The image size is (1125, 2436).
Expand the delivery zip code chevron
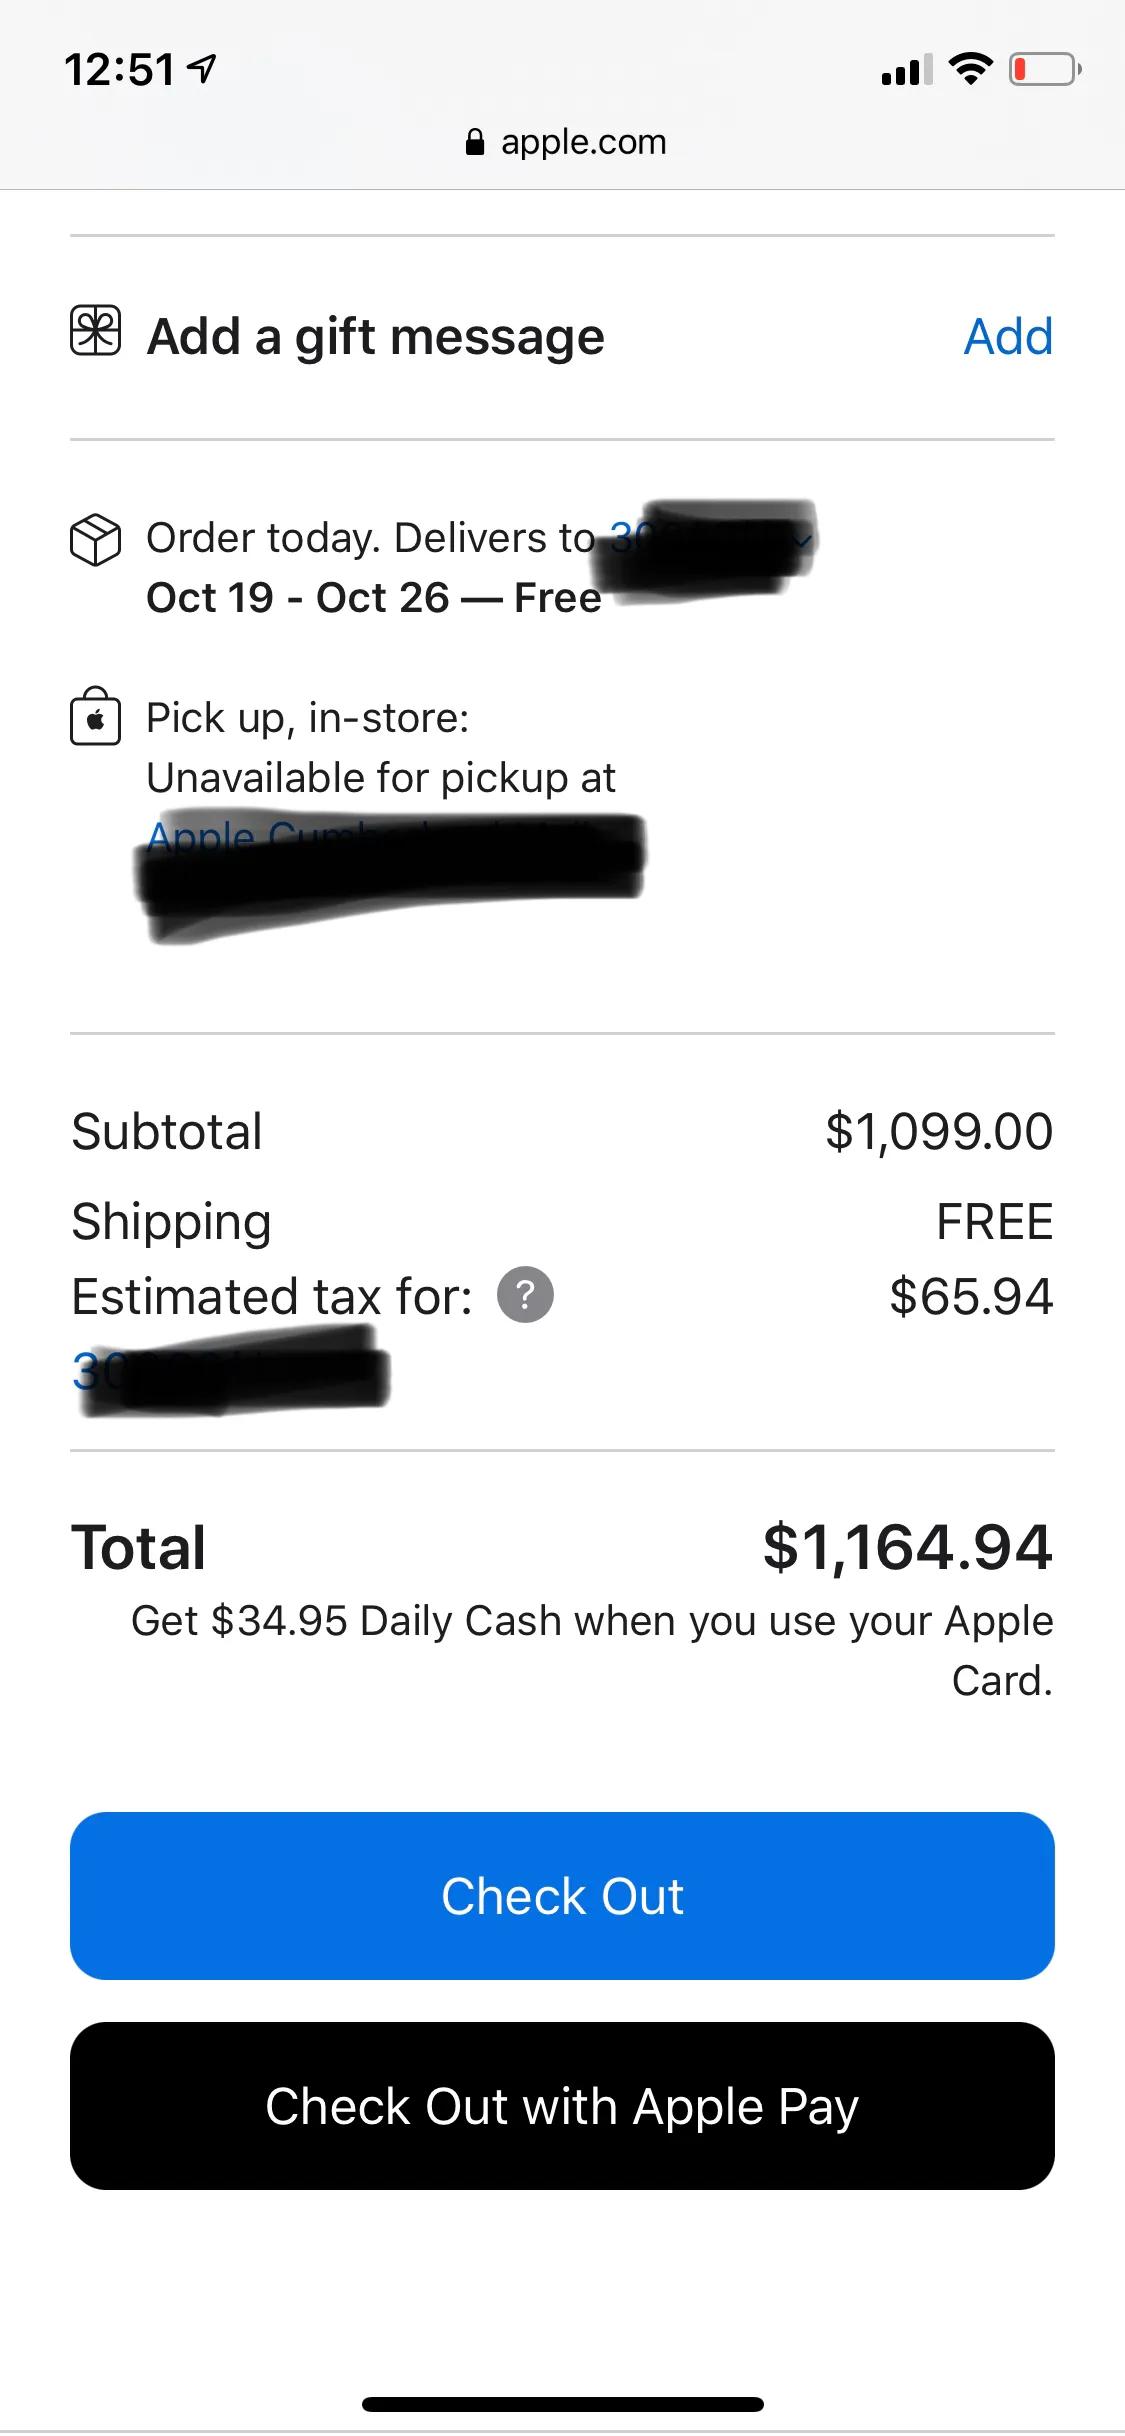(802, 541)
